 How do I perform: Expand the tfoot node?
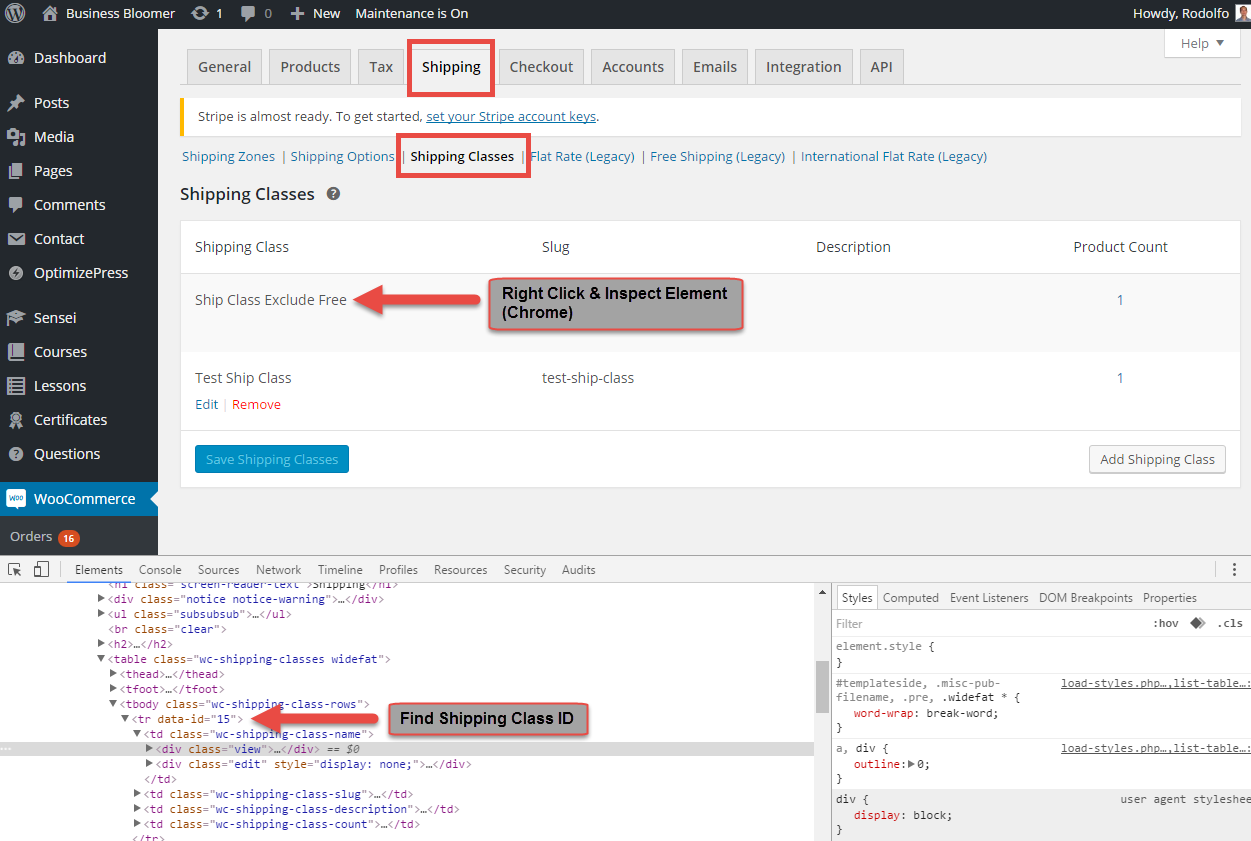coord(113,689)
